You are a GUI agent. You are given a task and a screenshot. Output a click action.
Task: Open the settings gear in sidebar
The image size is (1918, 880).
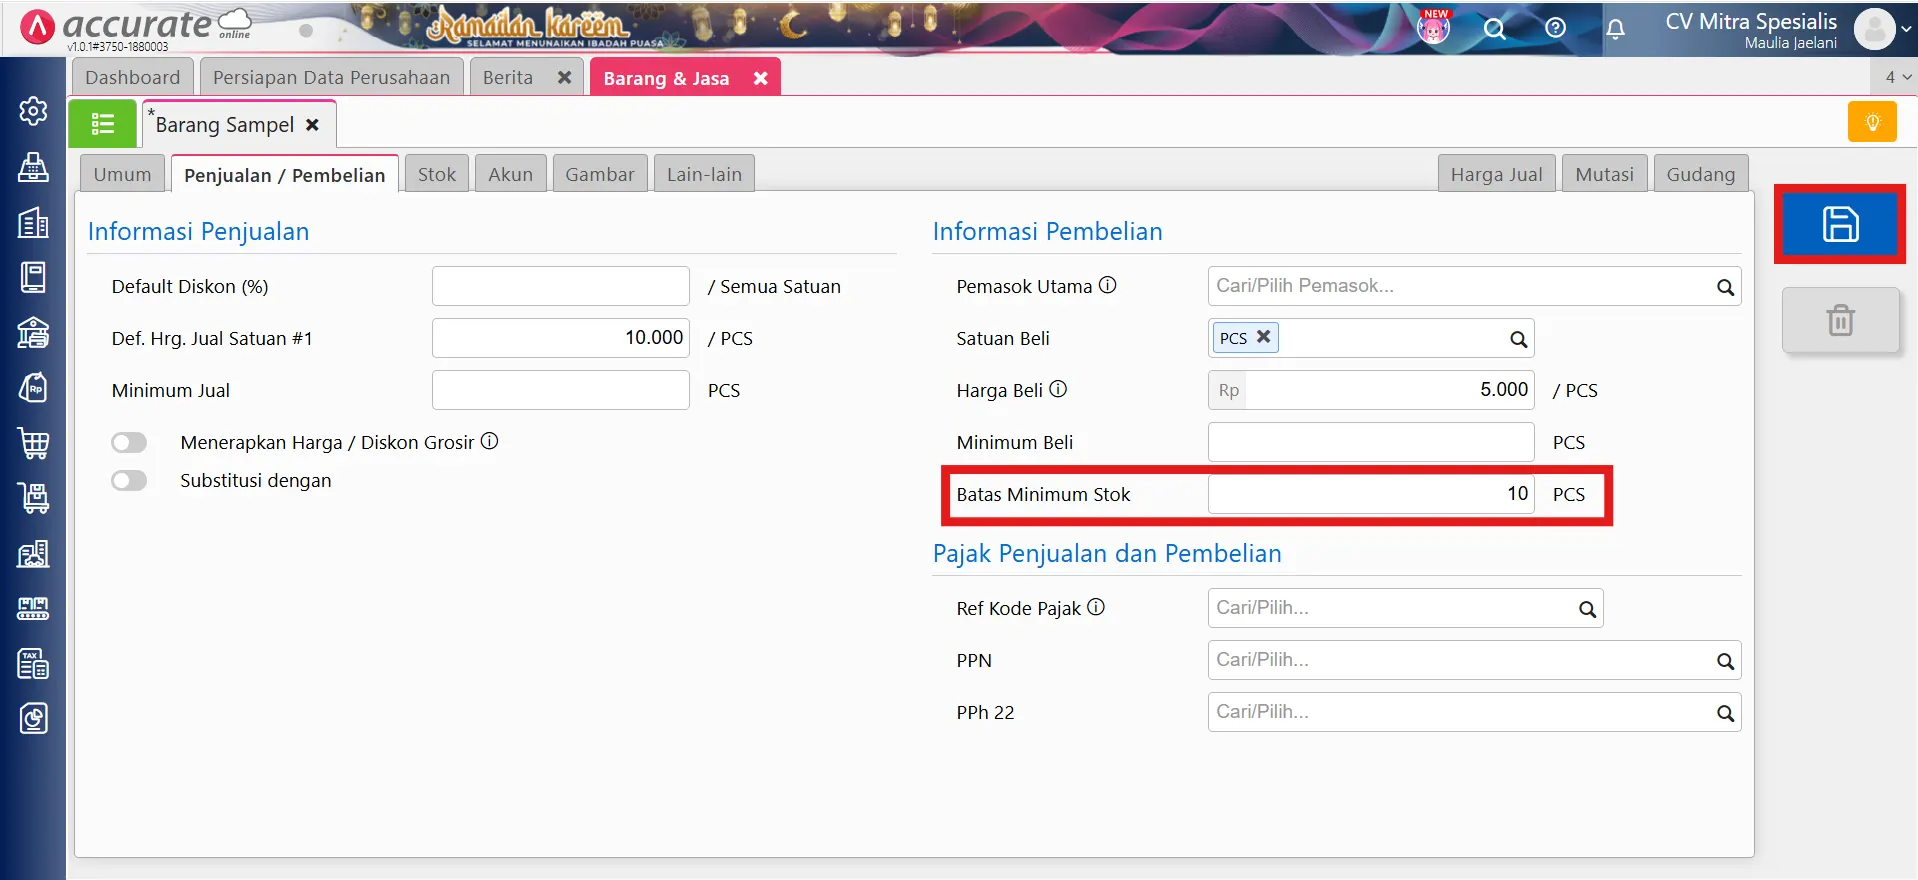point(33,111)
